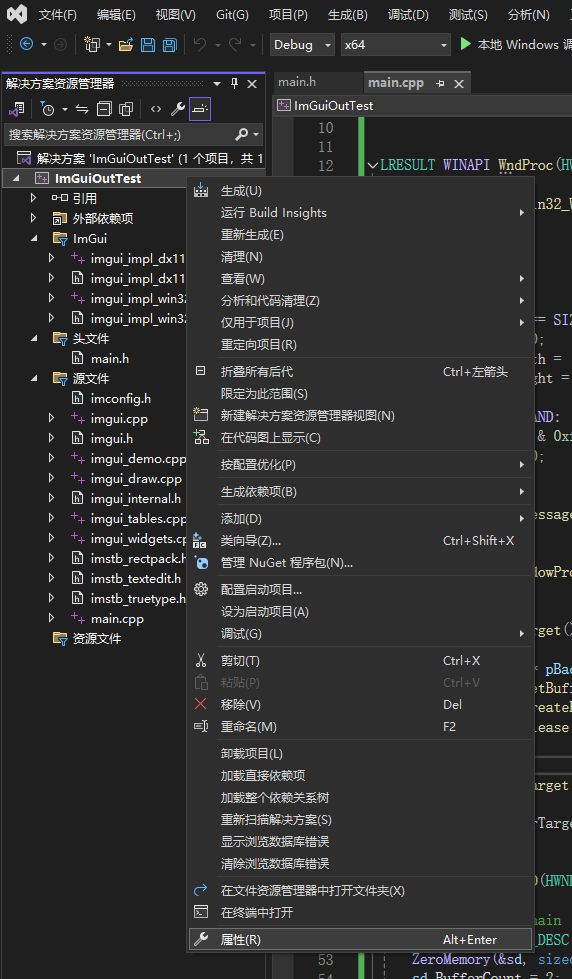Toggle pin on main.cpp tab
The height and width of the screenshot is (979, 572).
(x=440, y=83)
